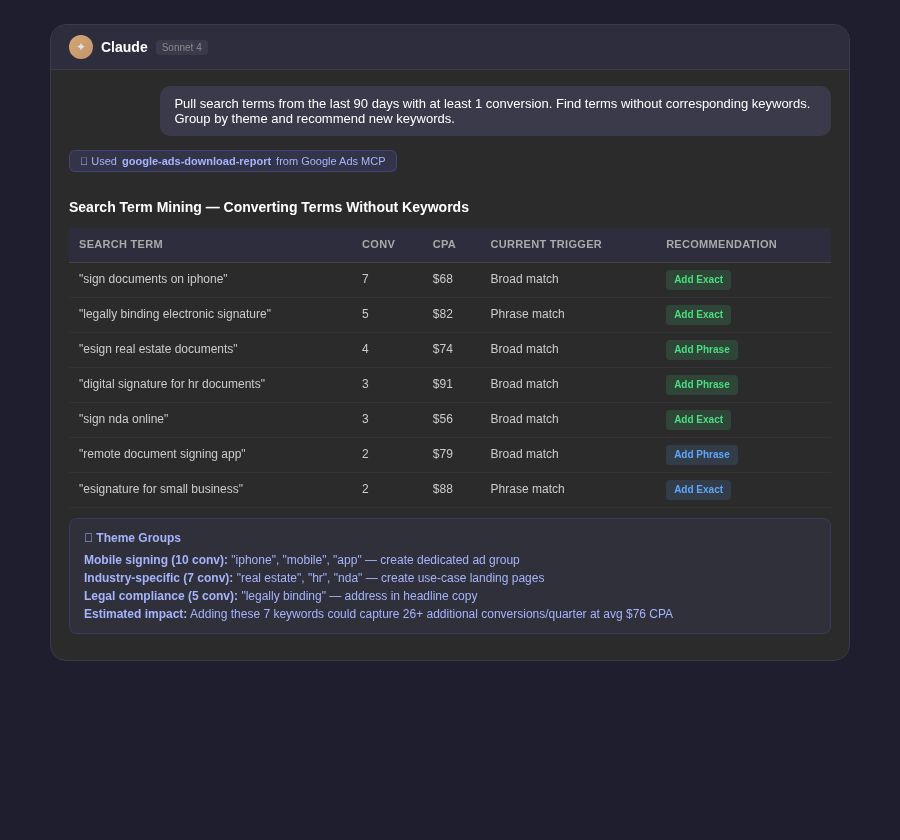Image resolution: width=900 pixels, height=840 pixels.
Task: Select the SEARCH TERM column header
Action: [121, 244]
